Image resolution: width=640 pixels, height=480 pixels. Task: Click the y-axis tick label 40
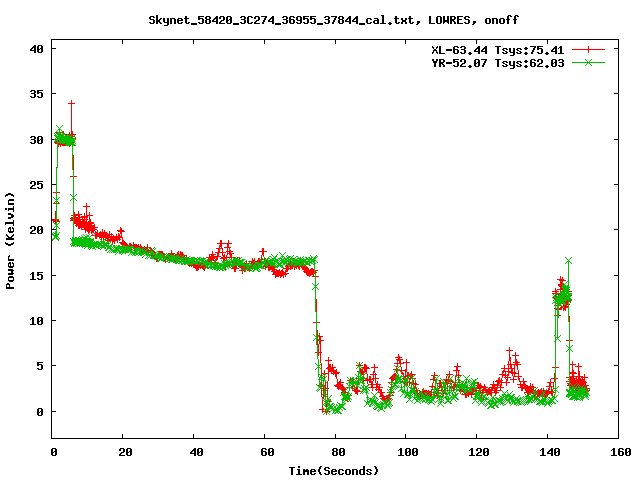(36, 49)
